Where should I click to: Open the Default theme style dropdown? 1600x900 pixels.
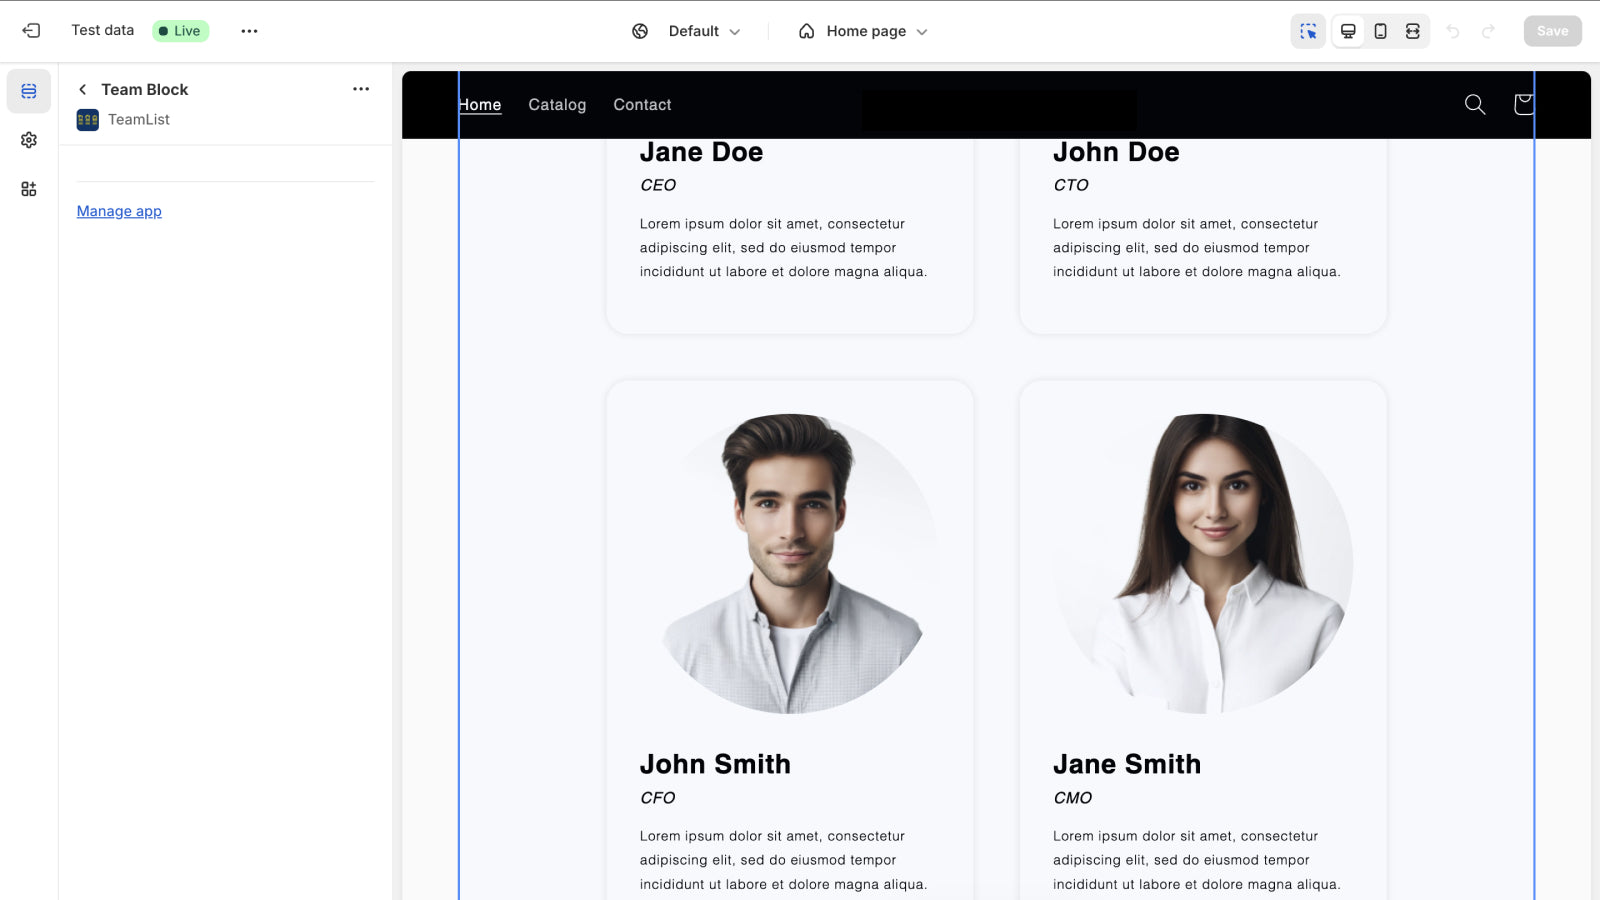[x=703, y=31]
